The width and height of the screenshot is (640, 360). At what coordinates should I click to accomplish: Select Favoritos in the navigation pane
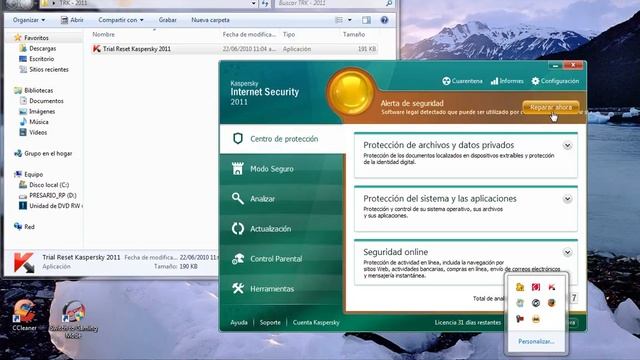pos(36,38)
